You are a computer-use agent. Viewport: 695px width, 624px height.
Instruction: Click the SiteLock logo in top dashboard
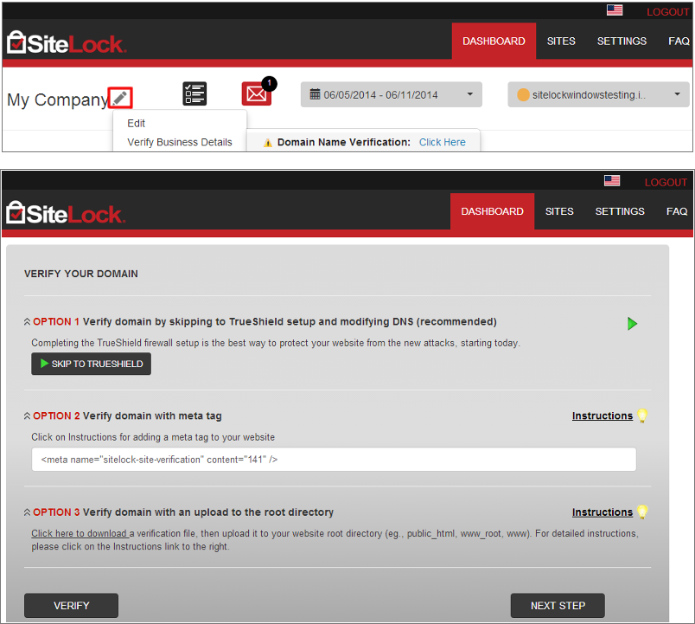(66, 43)
